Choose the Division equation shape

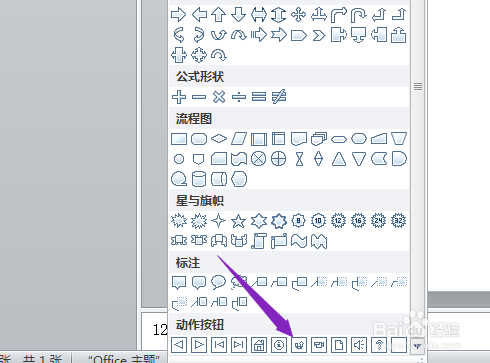(239, 97)
